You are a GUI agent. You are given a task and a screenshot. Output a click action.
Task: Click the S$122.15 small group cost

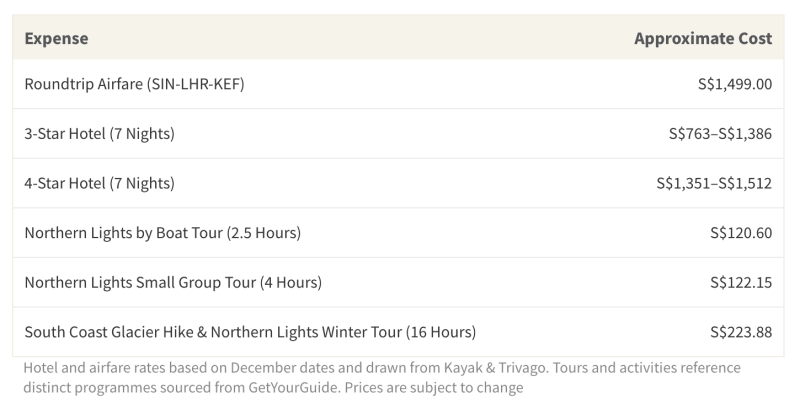click(x=741, y=282)
